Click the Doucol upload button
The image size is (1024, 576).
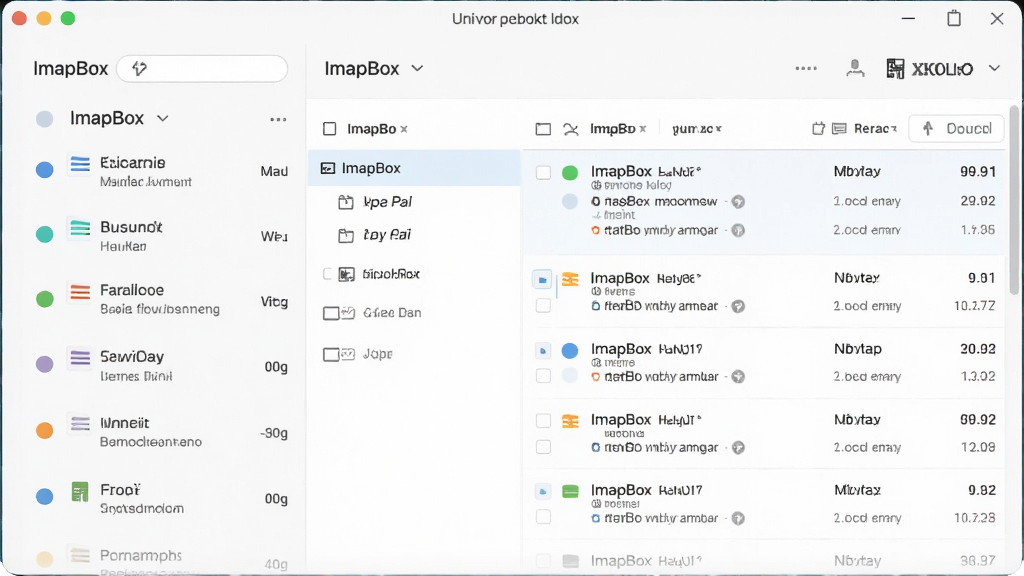[956, 129]
